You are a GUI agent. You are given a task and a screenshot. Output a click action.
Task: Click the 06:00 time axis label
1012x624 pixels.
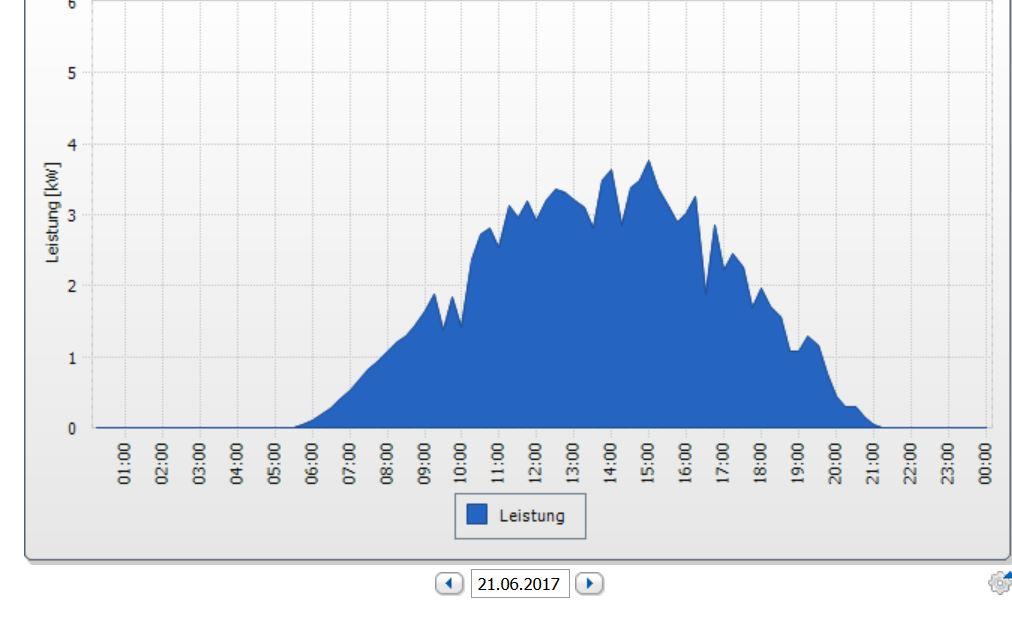pos(311,463)
